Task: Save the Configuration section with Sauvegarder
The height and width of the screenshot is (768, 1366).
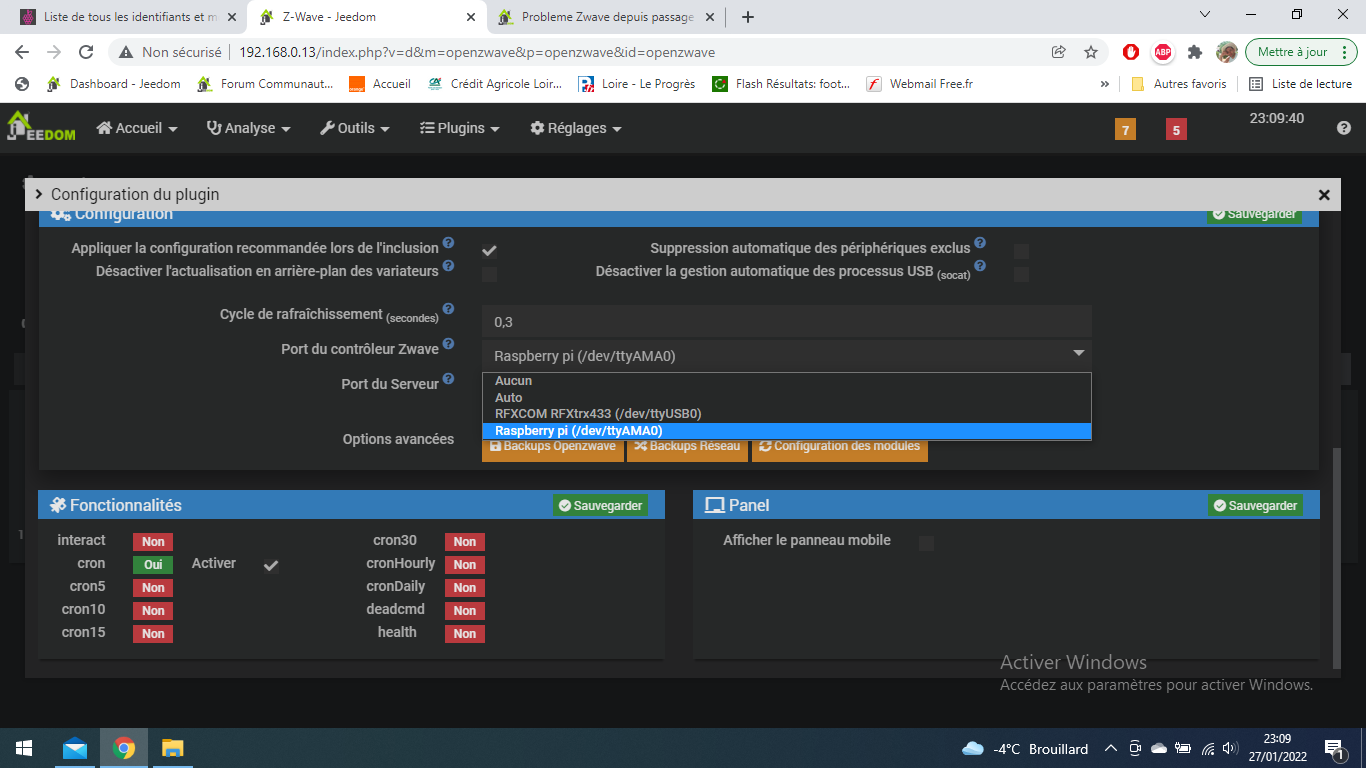Action: 1254,214
